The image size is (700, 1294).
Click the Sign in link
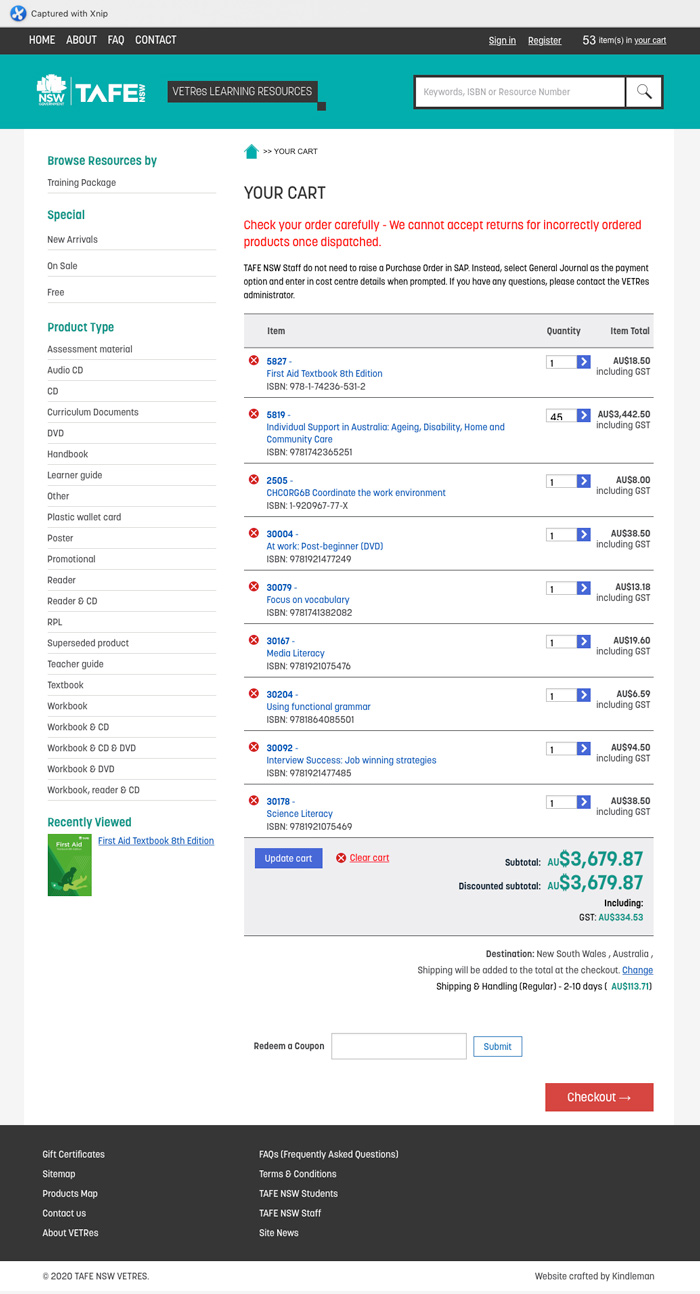[x=502, y=41]
